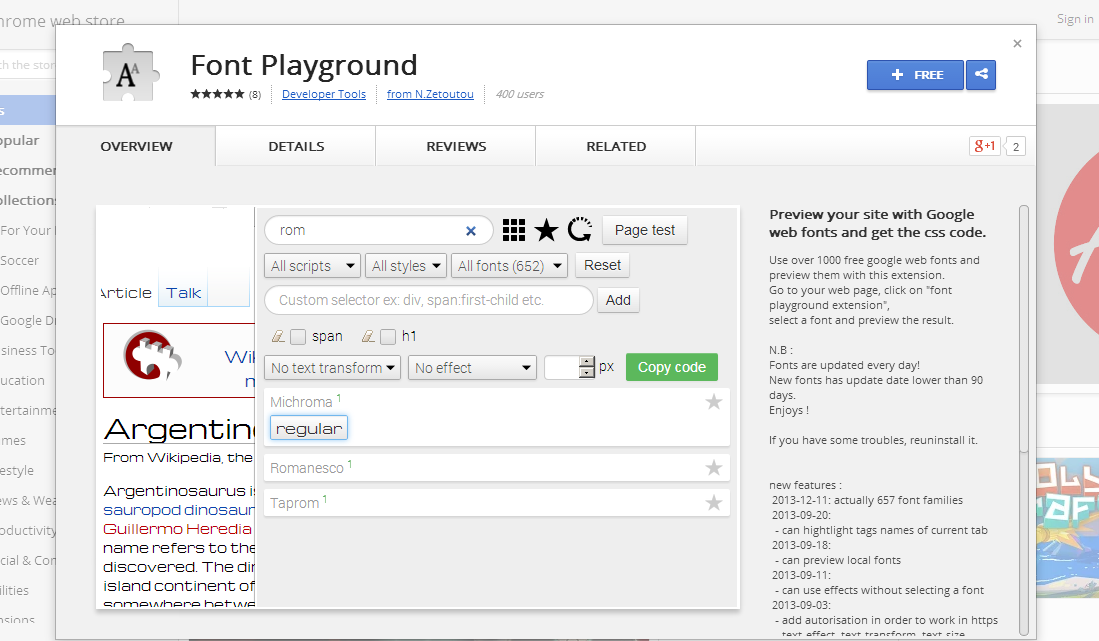Star the Michroma font

tap(714, 402)
